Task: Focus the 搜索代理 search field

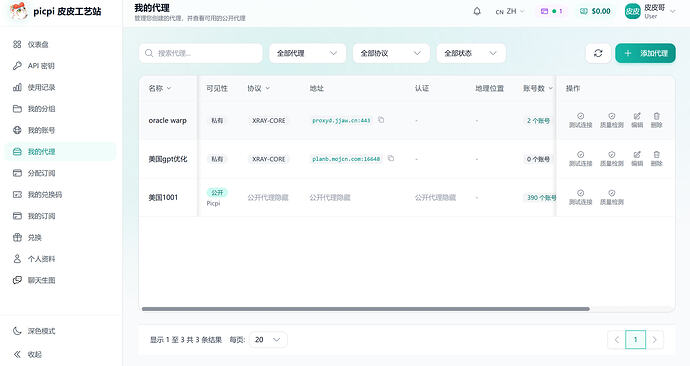Action: [x=201, y=53]
